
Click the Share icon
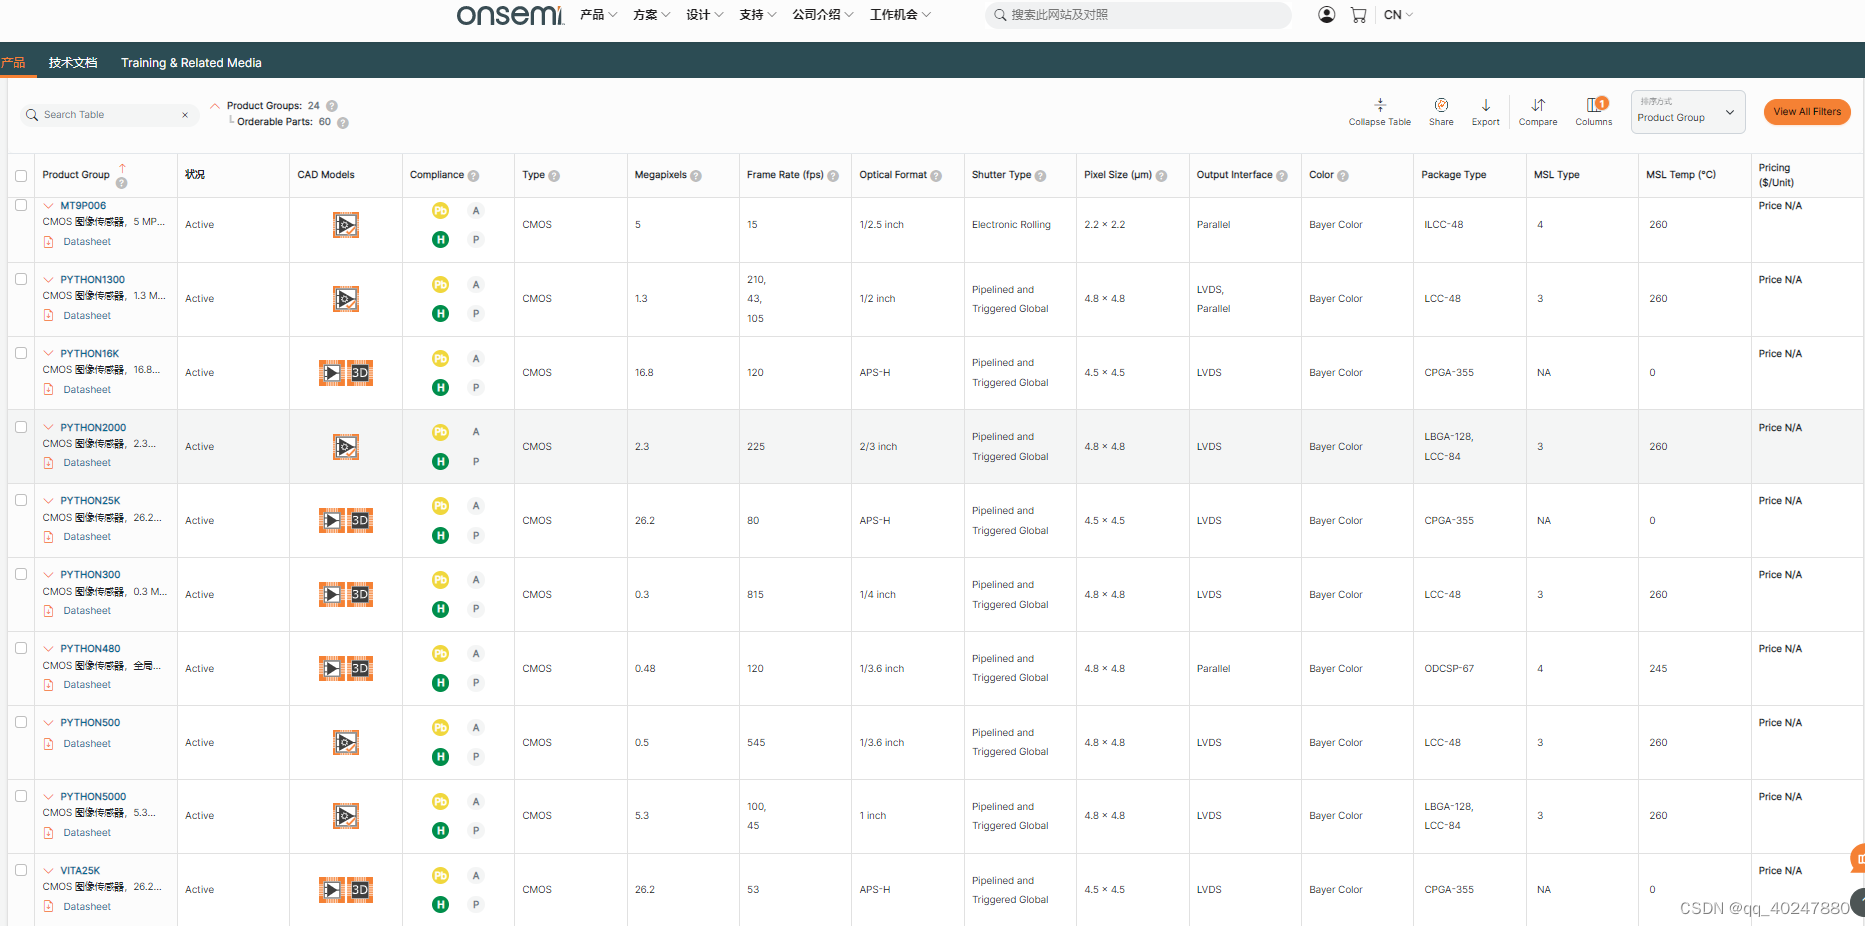[1441, 105]
